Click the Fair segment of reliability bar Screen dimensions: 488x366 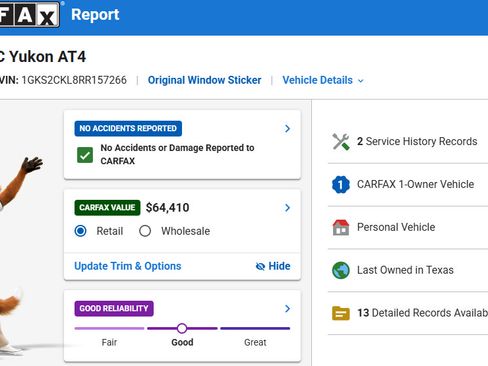click(x=109, y=328)
